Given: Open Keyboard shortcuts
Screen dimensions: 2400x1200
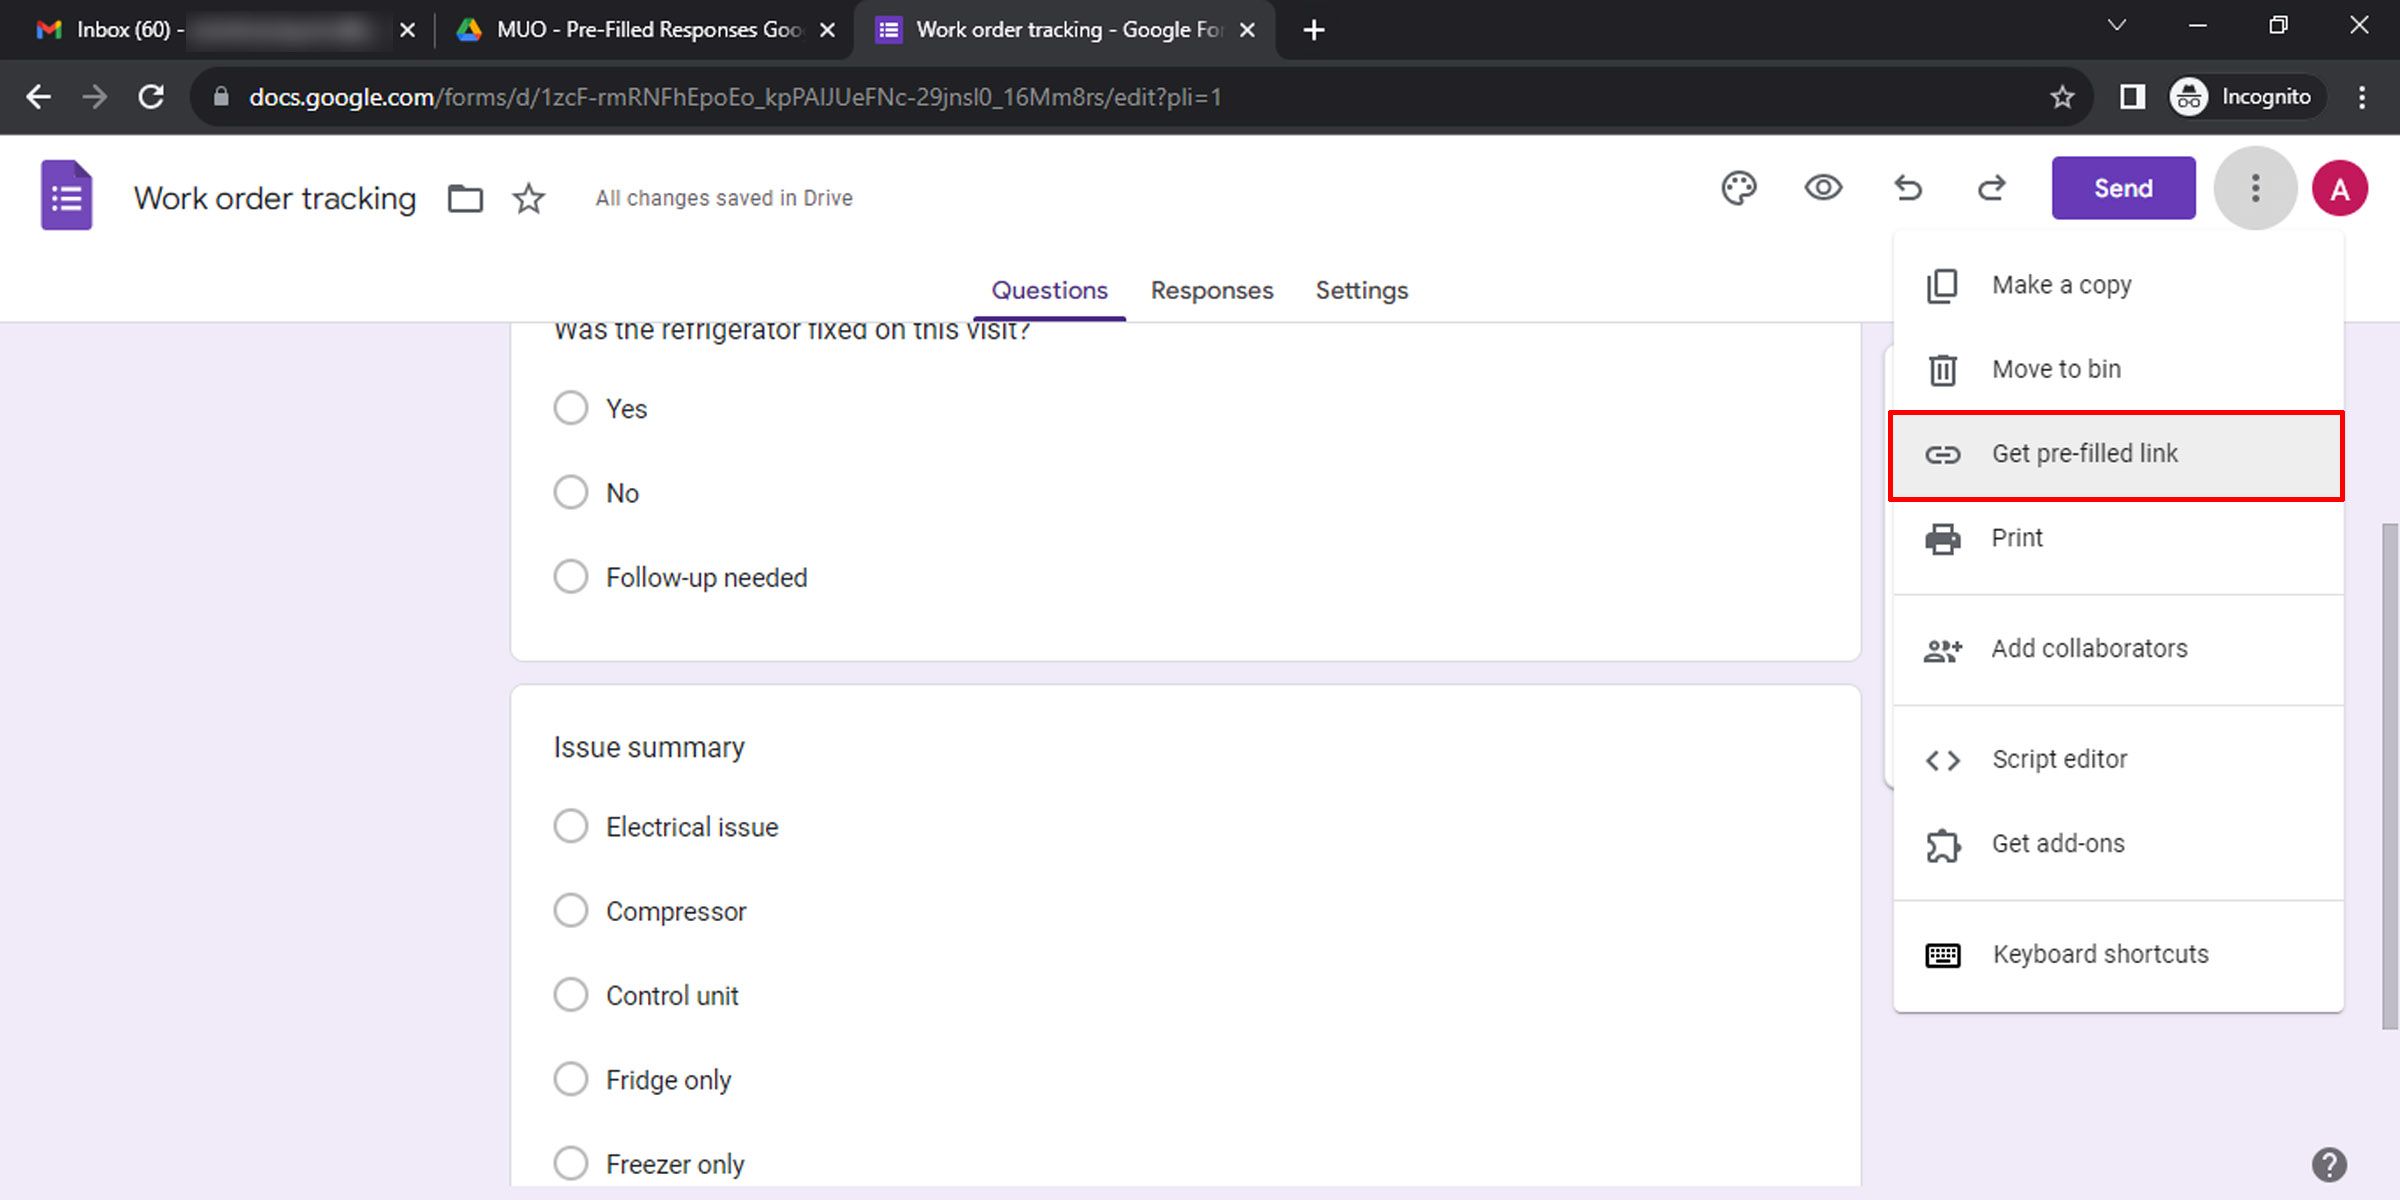Looking at the screenshot, I should (x=2099, y=953).
